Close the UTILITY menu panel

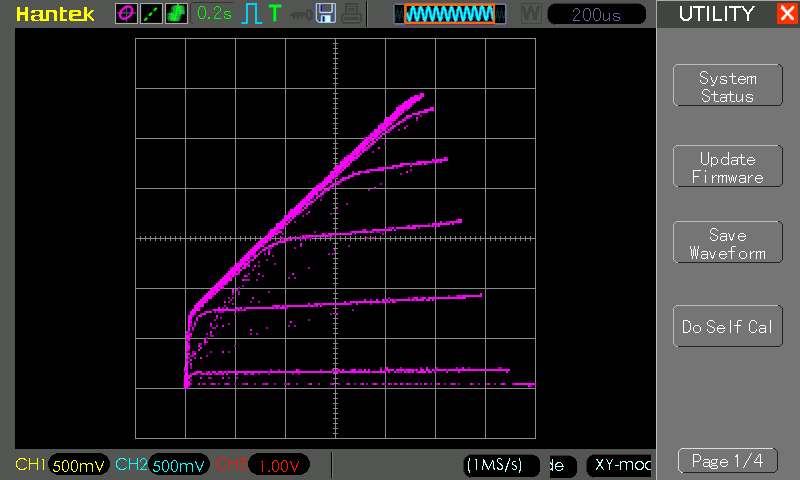coord(786,14)
